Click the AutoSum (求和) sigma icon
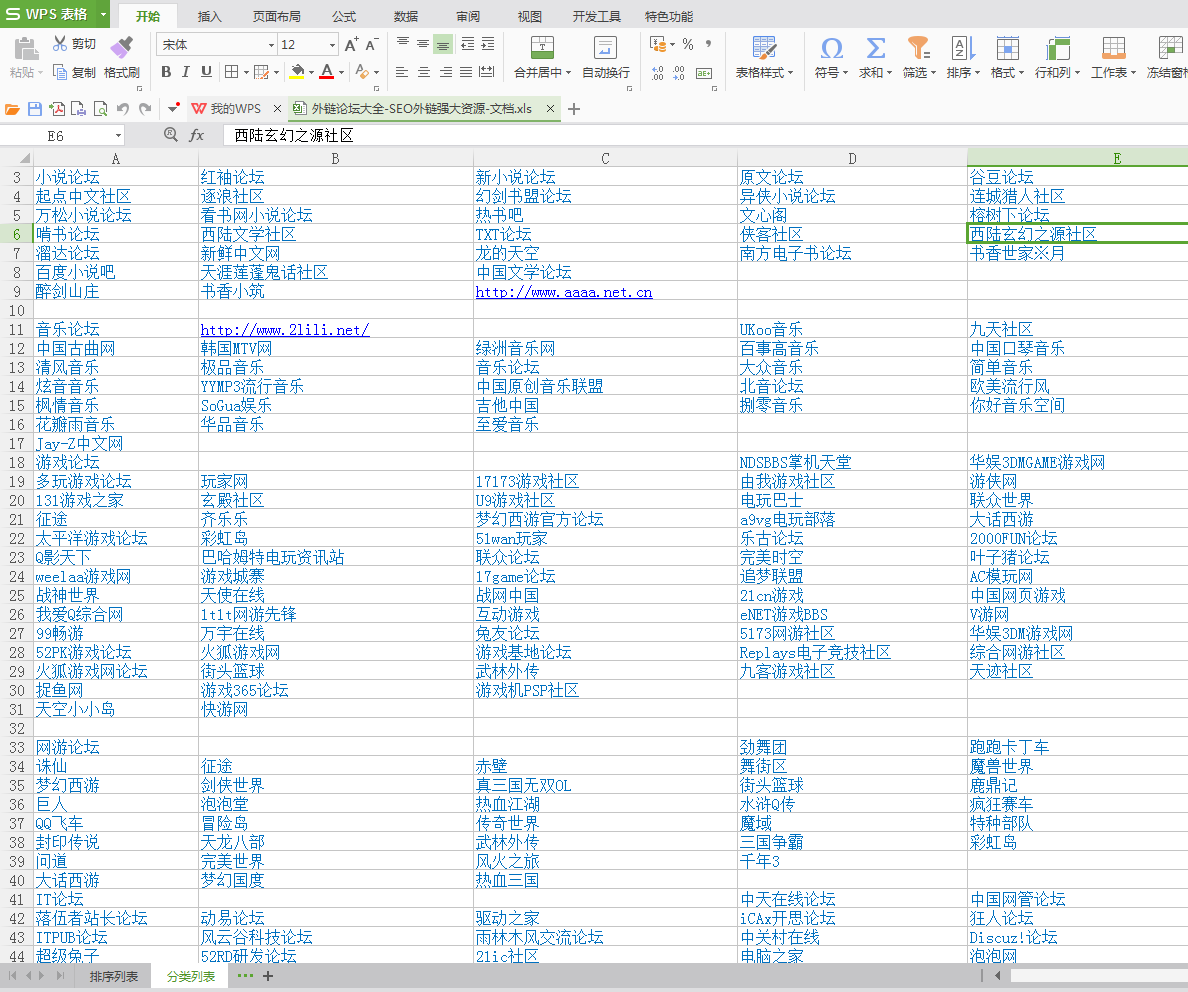 pyautogui.click(x=876, y=49)
